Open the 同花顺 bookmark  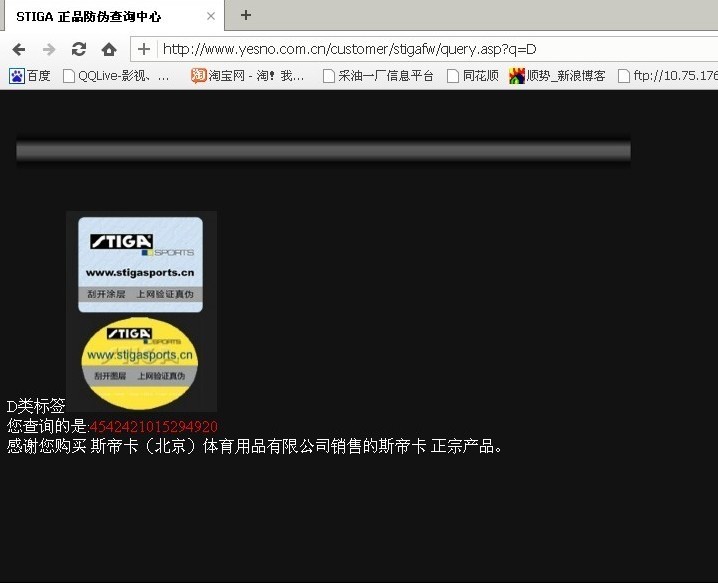click(472, 76)
